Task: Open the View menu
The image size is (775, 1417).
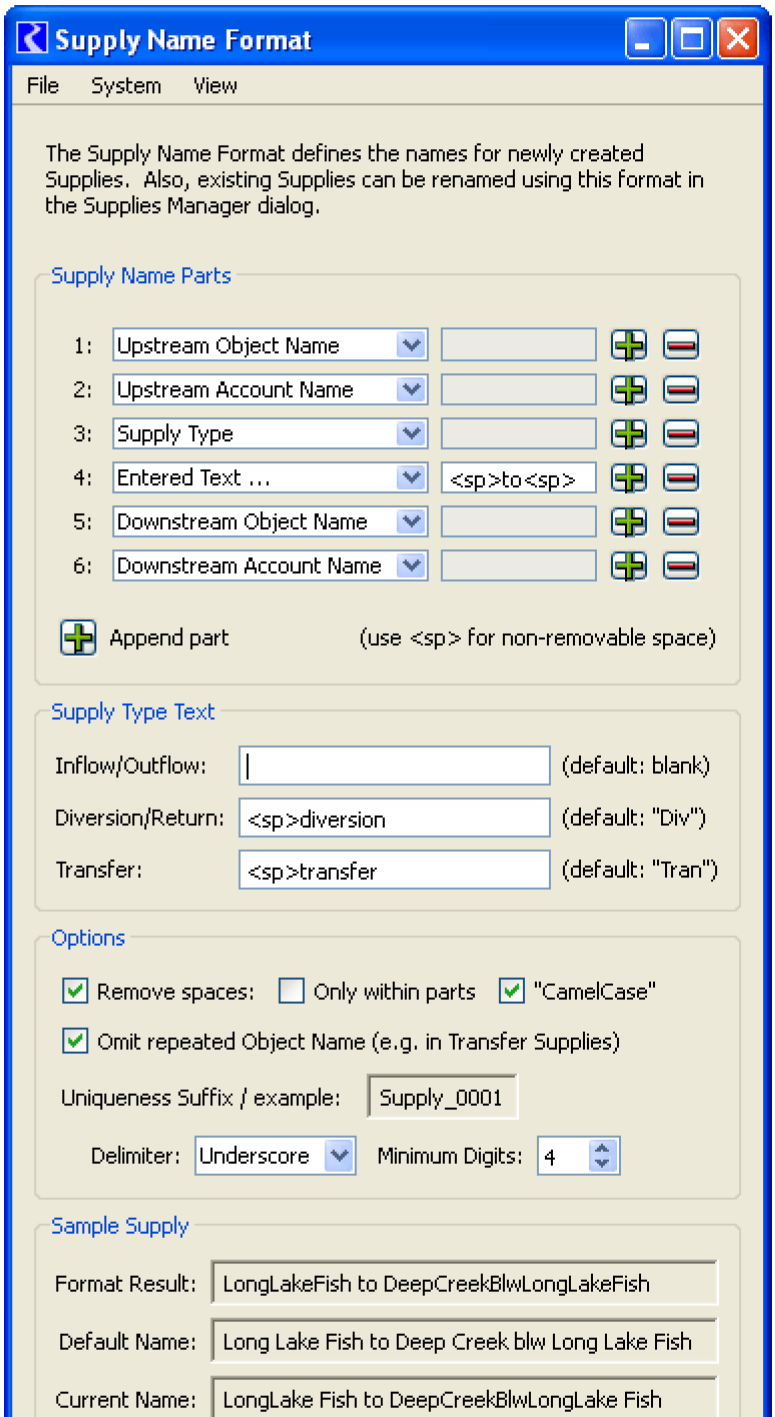Action: click(x=215, y=86)
